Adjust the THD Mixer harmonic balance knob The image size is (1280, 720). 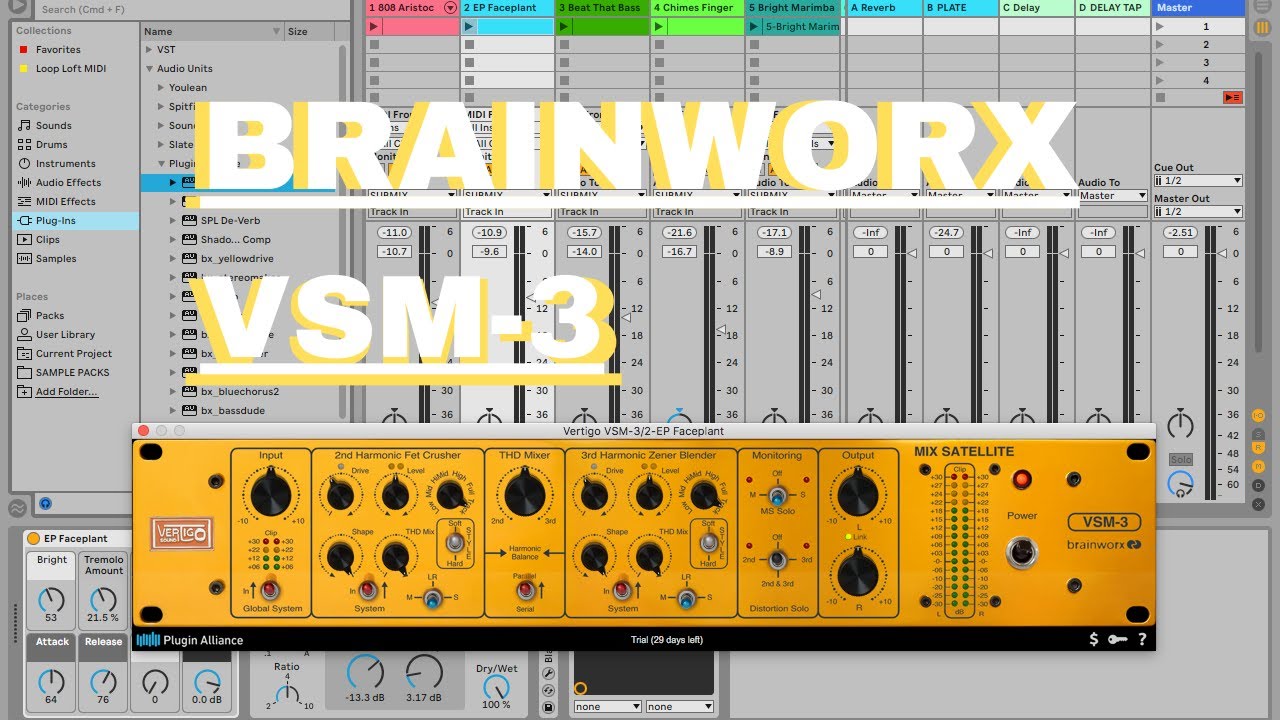pos(524,495)
